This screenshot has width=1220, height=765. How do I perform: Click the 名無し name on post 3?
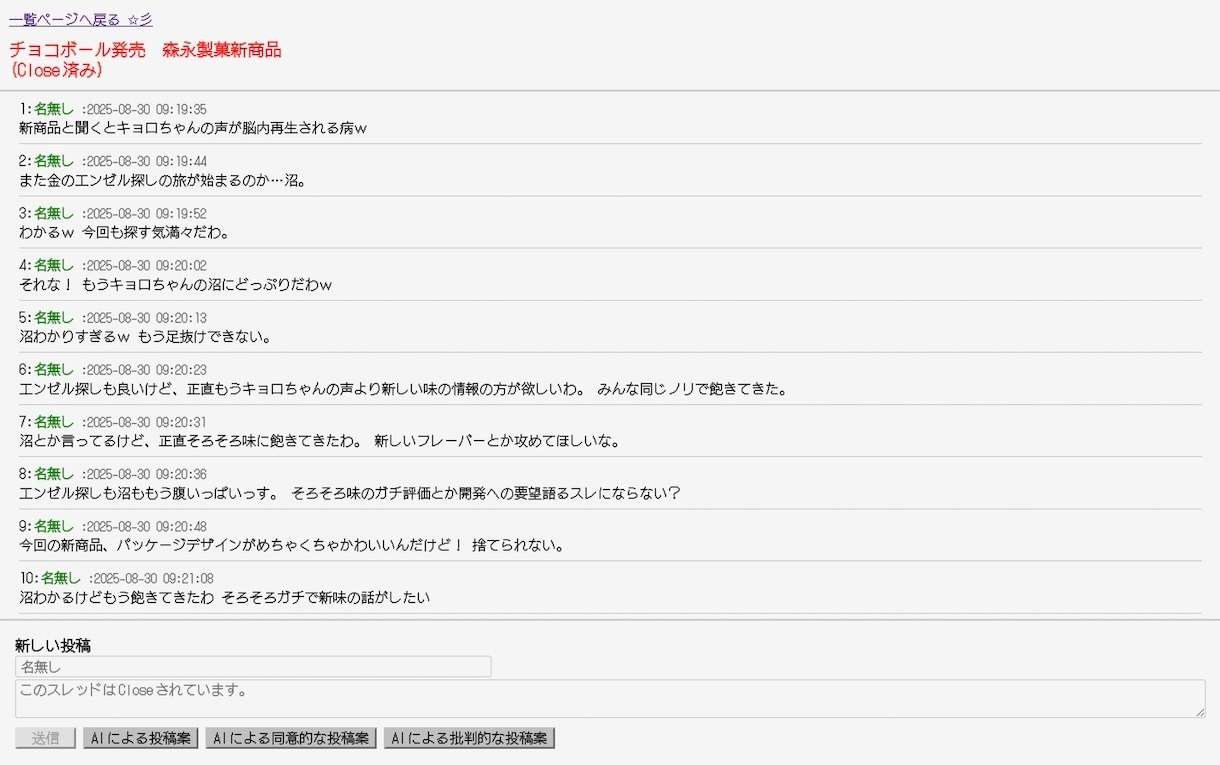54,213
